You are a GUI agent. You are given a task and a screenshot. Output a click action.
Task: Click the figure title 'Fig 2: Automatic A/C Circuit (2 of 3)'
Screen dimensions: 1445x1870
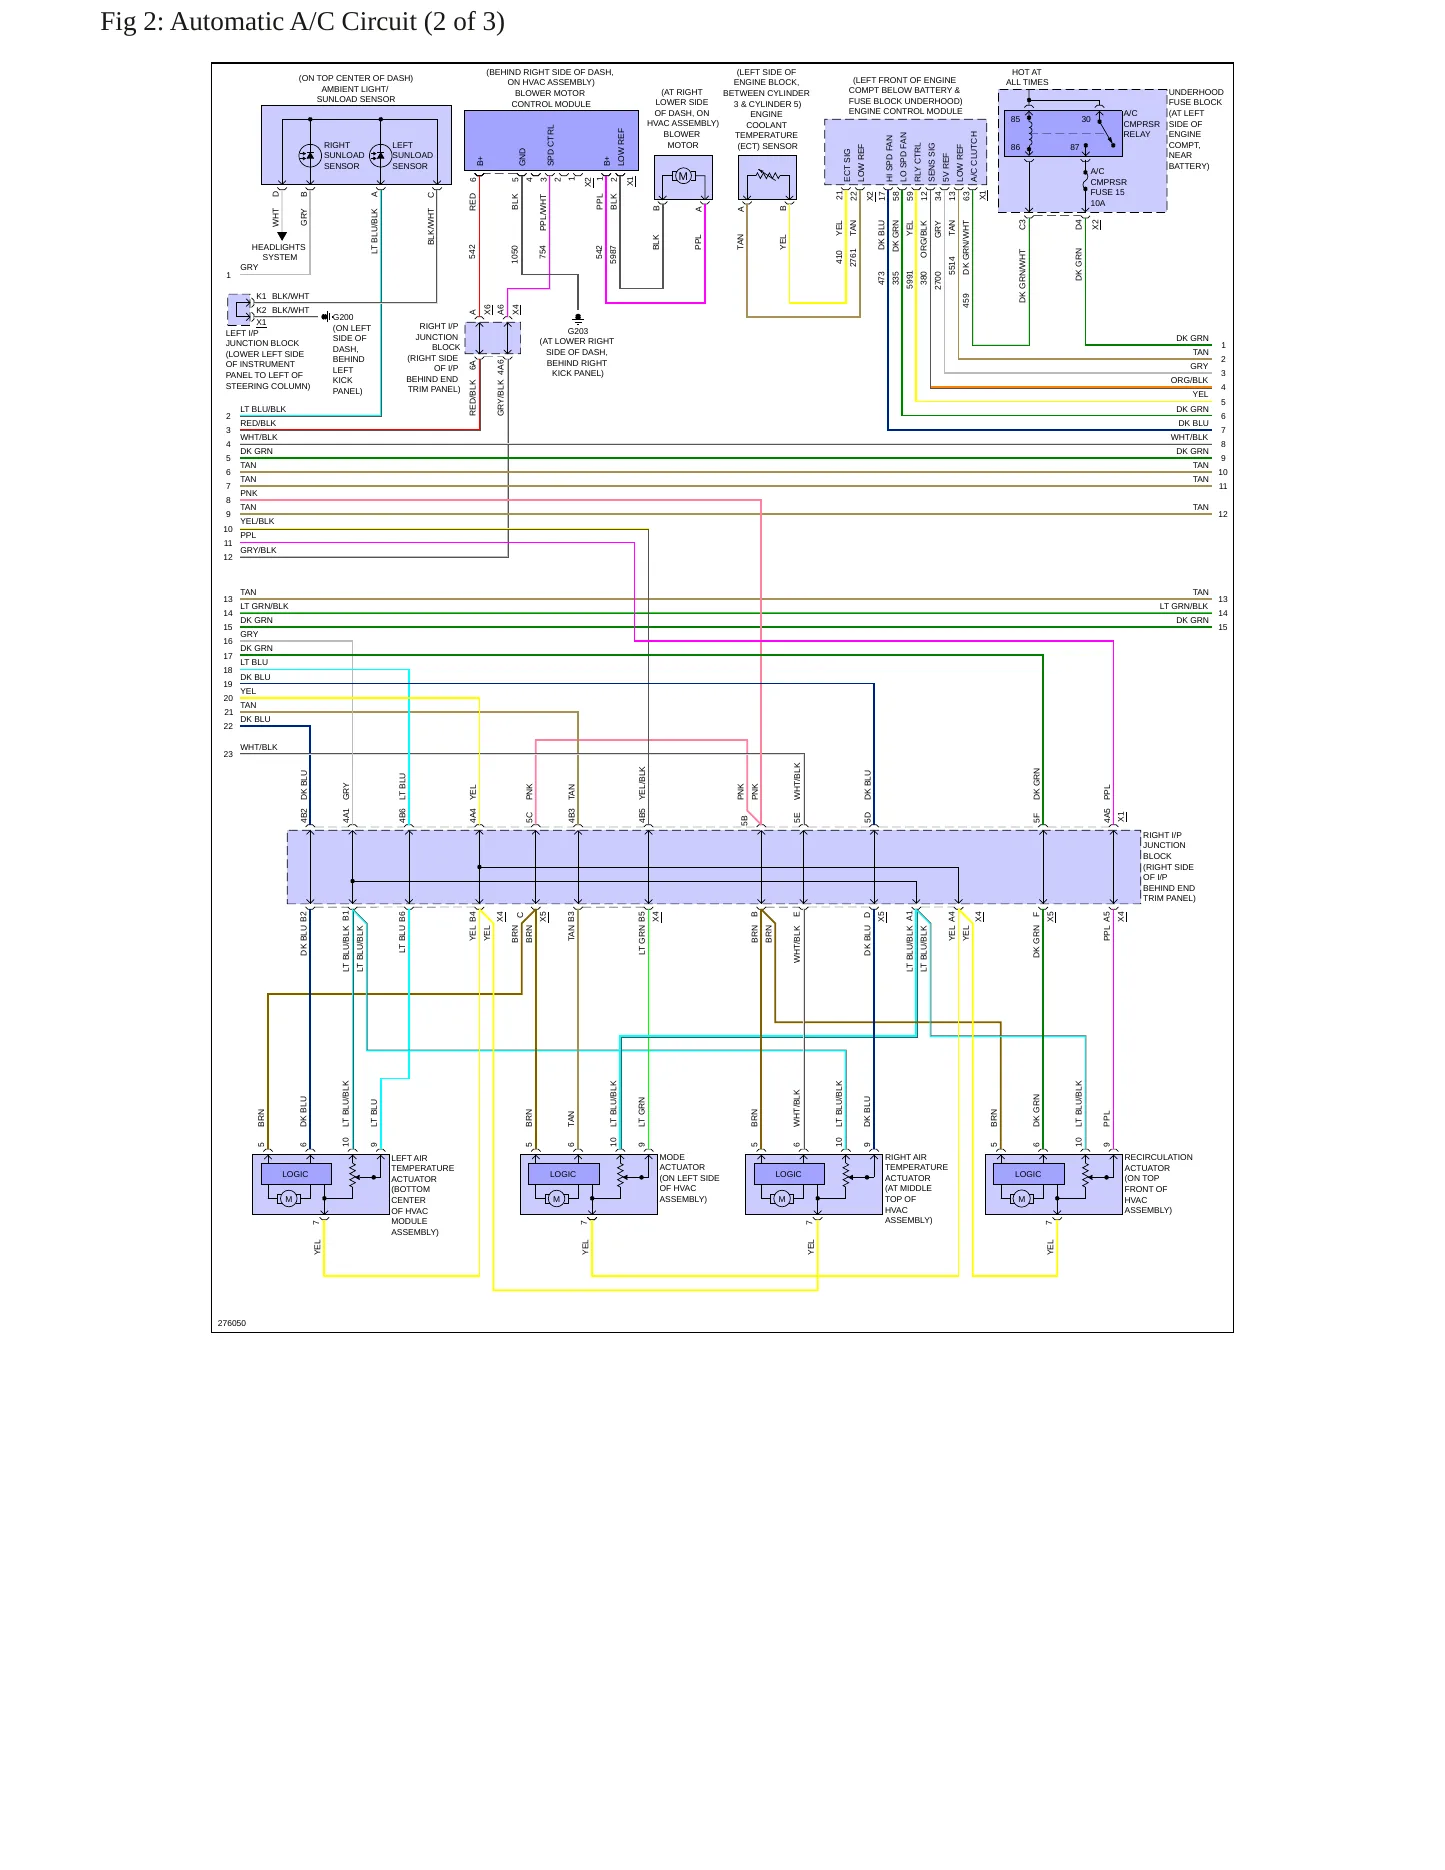302,22
